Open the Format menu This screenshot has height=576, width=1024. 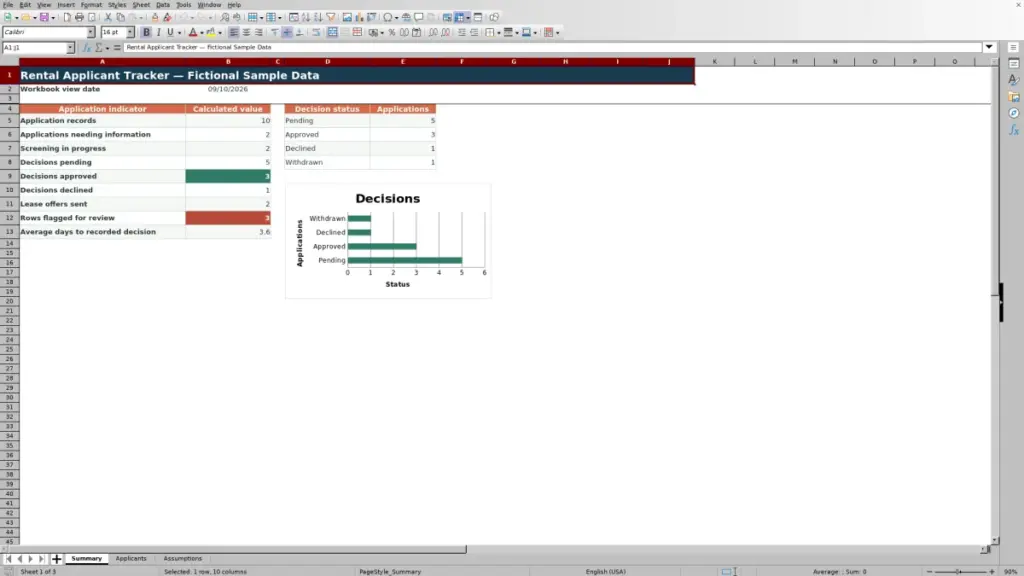(x=91, y=5)
